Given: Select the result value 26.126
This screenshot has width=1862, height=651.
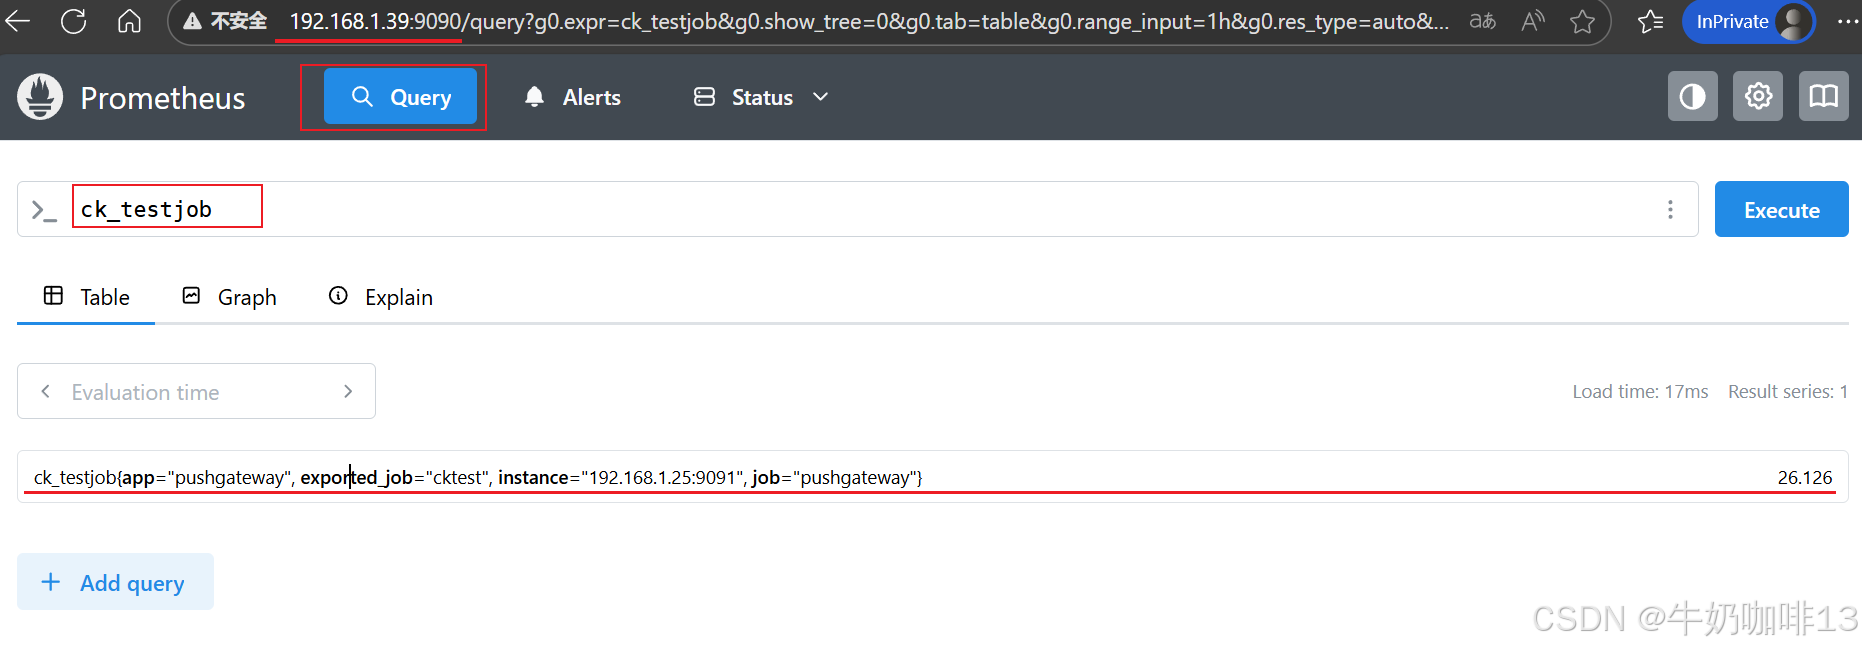Looking at the screenshot, I should [x=1805, y=477].
